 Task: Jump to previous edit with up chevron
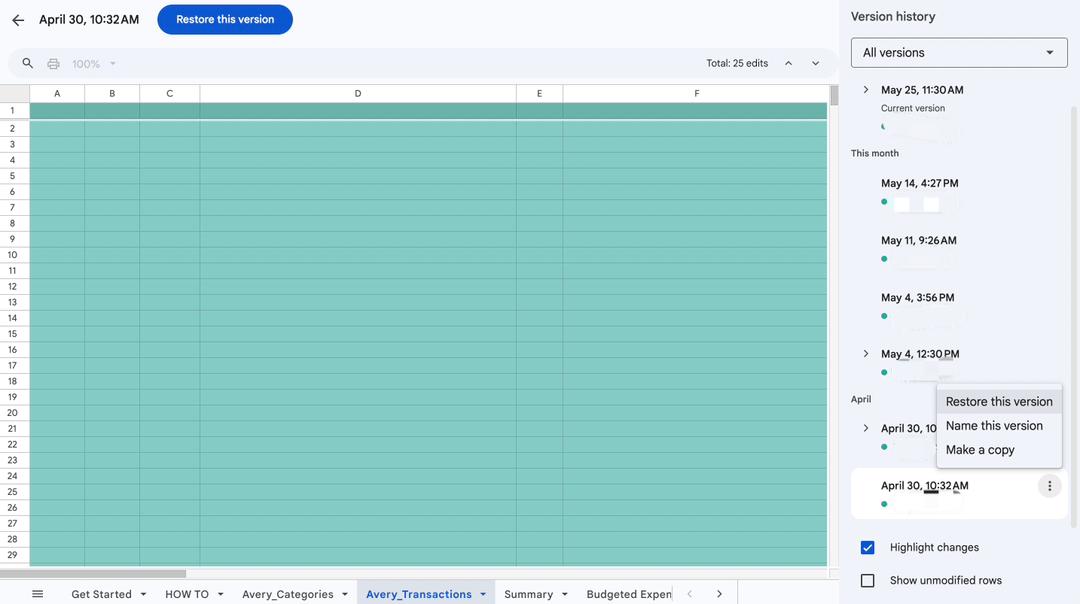pyautogui.click(x=789, y=63)
